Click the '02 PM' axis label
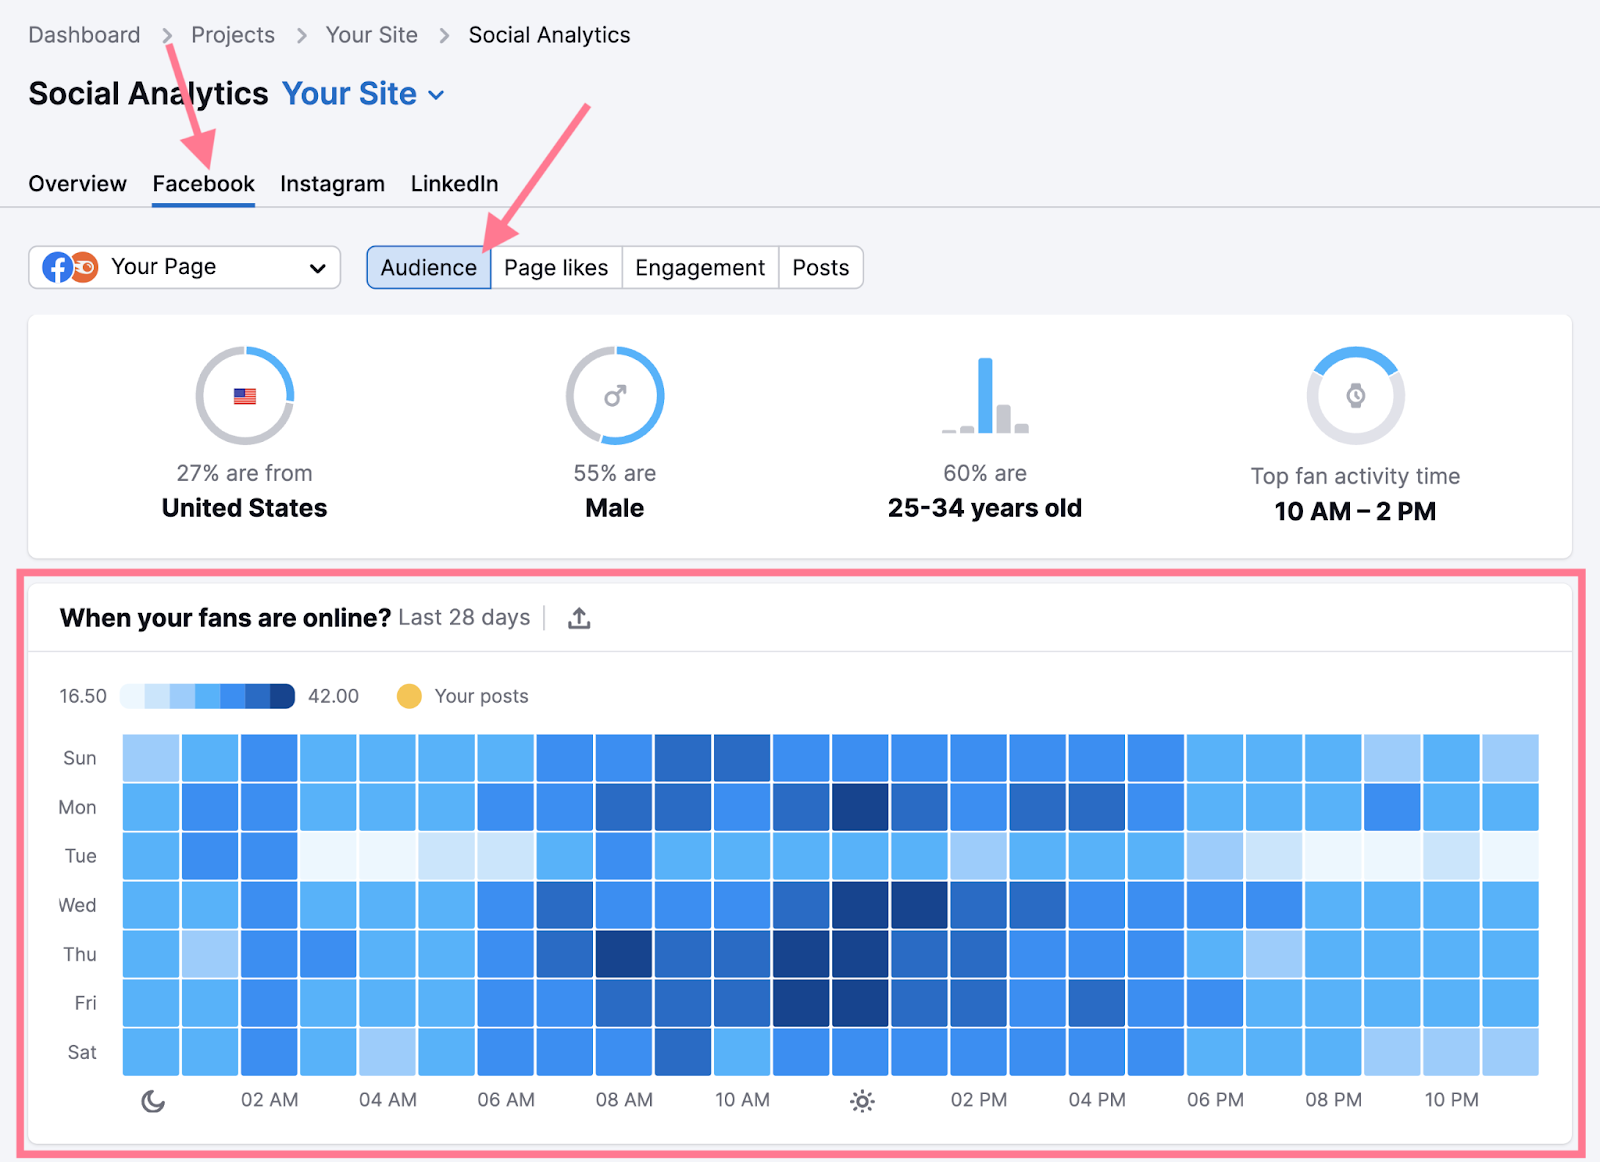The width and height of the screenshot is (1600, 1162). (x=979, y=1100)
